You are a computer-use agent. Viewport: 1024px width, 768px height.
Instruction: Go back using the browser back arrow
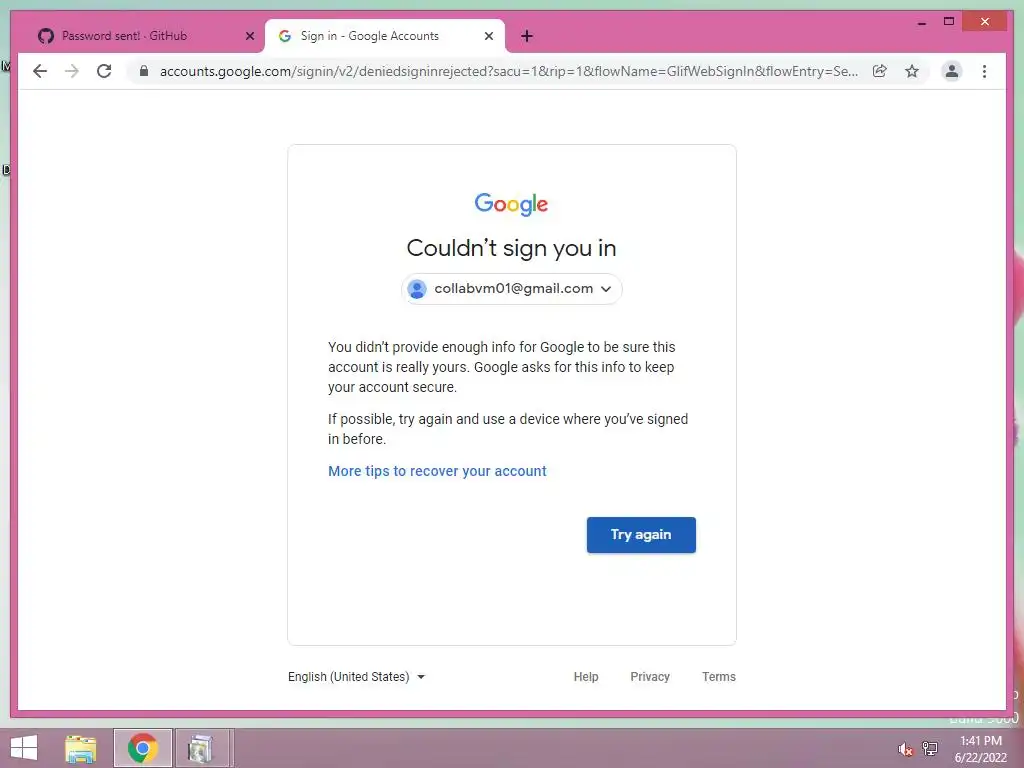pos(40,71)
